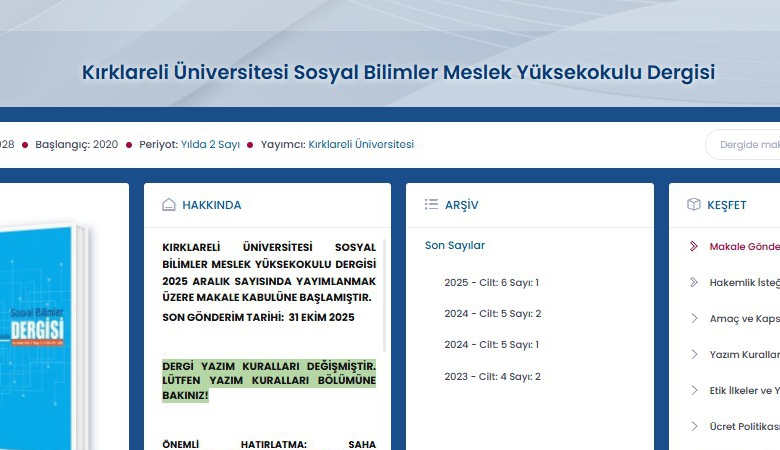Image resolution: width=780 pixels, height=450 pixels.
Task: Click the chevron next to Amaç ve Kapsam
Action: [x=694, y=318]
